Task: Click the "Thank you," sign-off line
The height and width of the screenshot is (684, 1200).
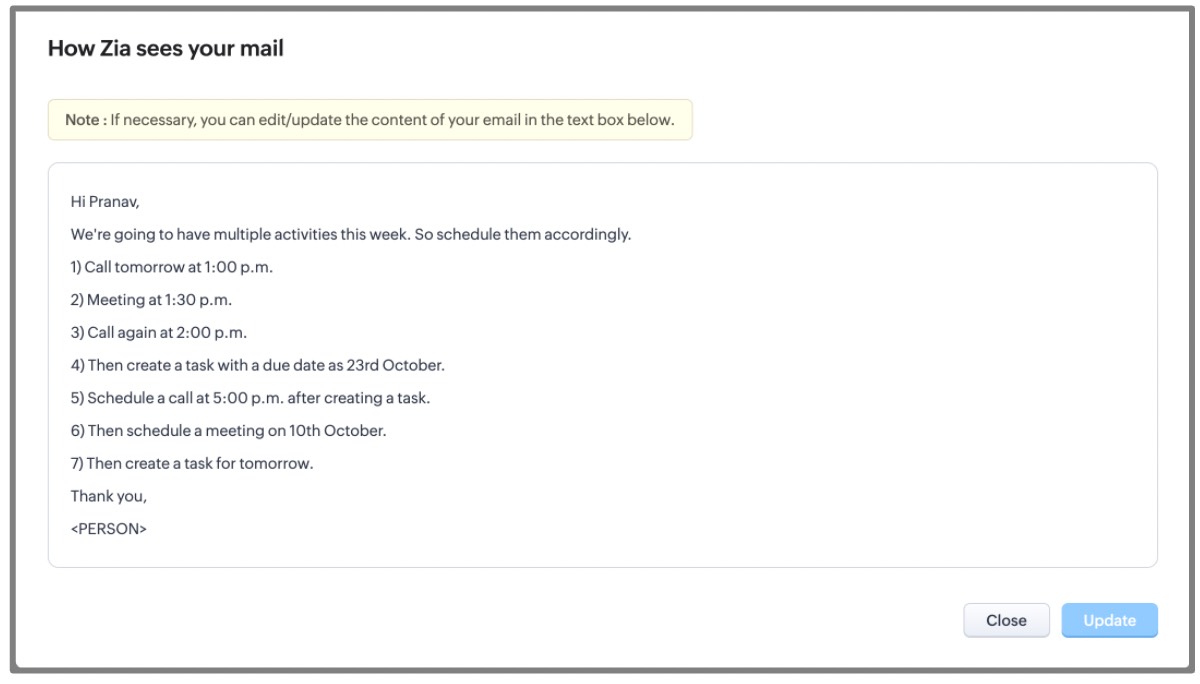Action: tap(109, 496)
